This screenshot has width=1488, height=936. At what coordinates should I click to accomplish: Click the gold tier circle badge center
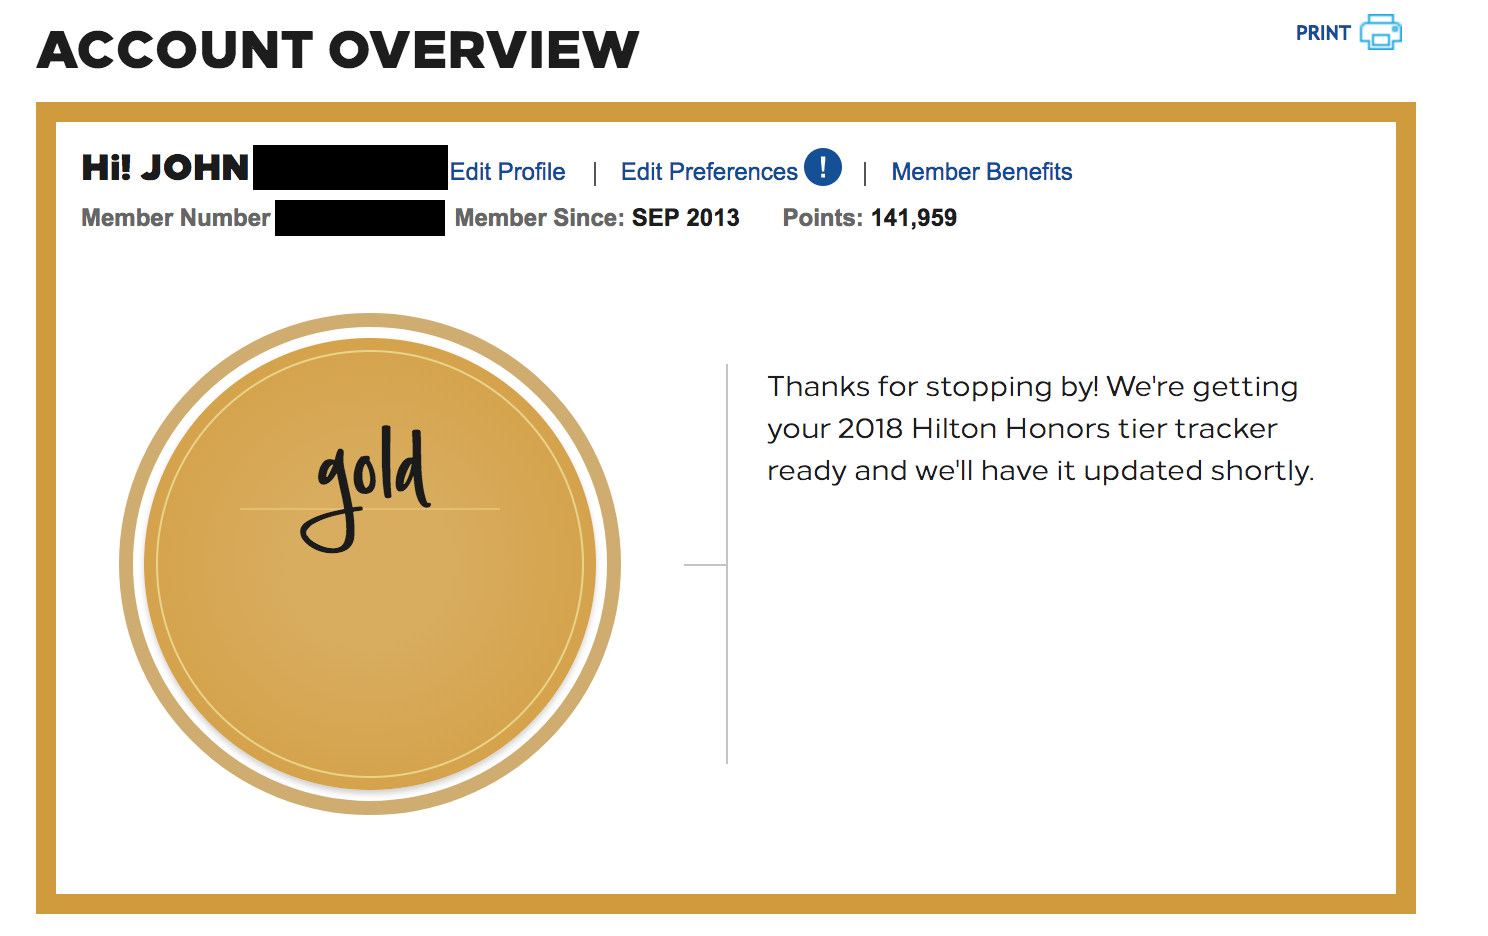370,564
